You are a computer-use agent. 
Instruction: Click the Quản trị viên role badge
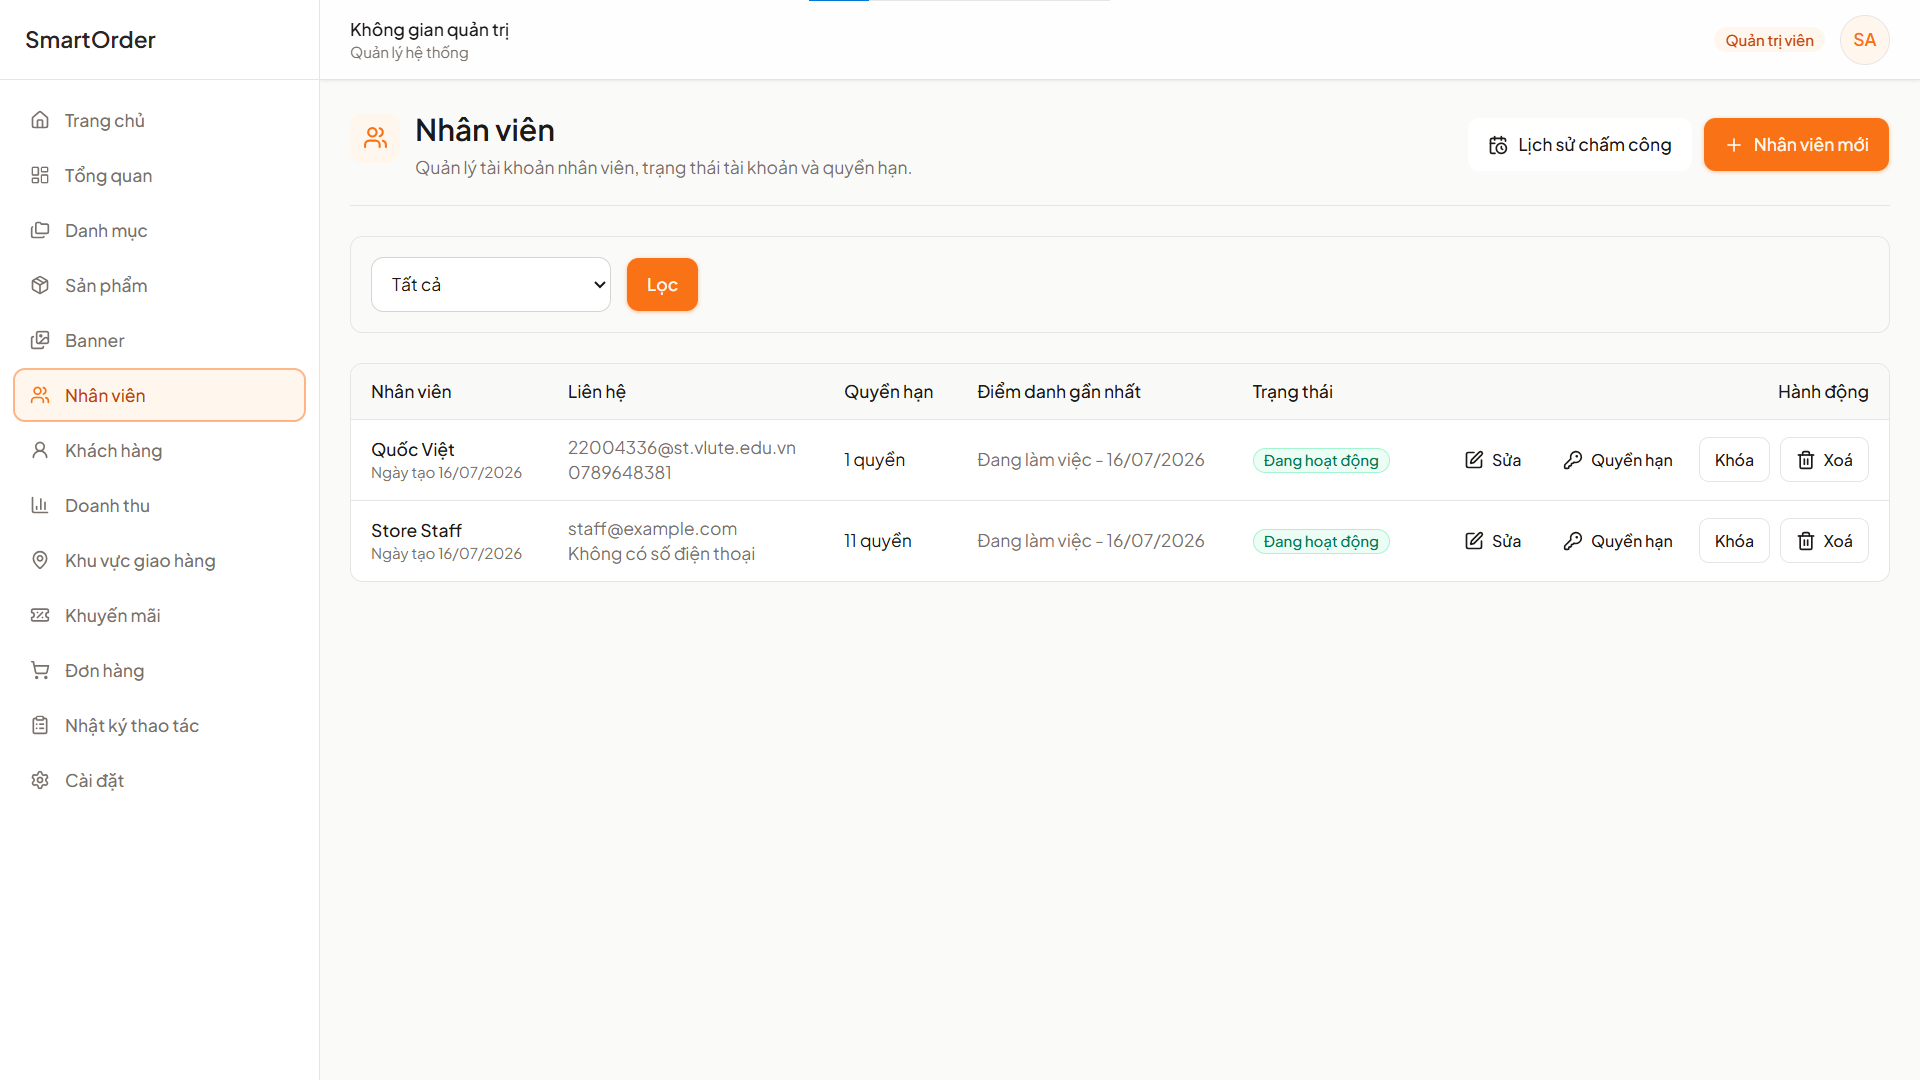[x=1769, y=40]
